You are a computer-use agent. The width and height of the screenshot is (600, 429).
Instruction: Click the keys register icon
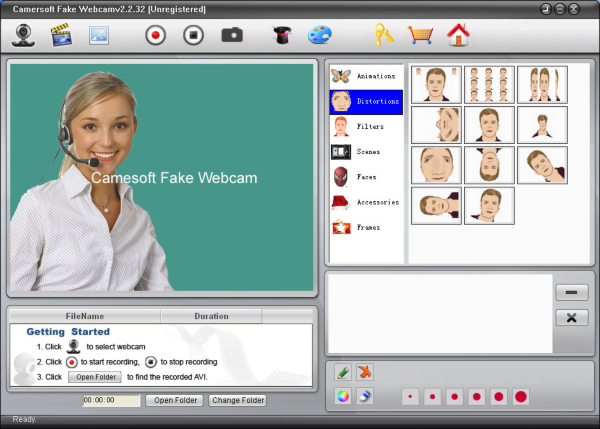(x=384, y=35)
